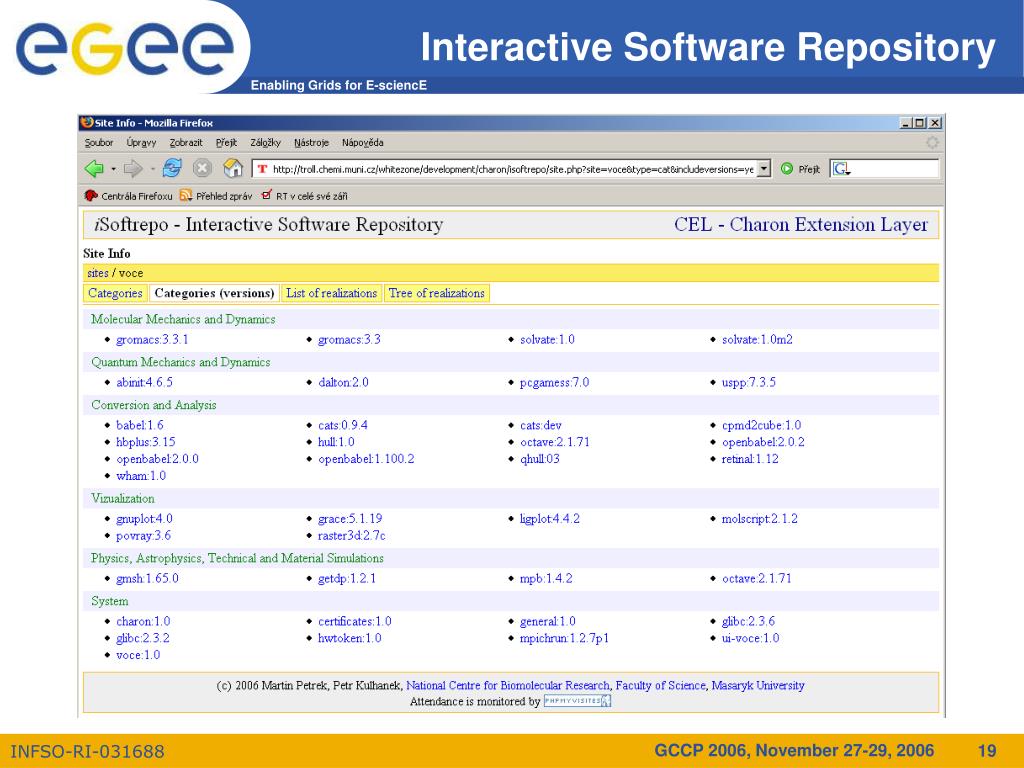The width and height of the screenshot is (1024, 768).
Task: Open the retinal:1.12 link
Action: click(x=750, y=459)
